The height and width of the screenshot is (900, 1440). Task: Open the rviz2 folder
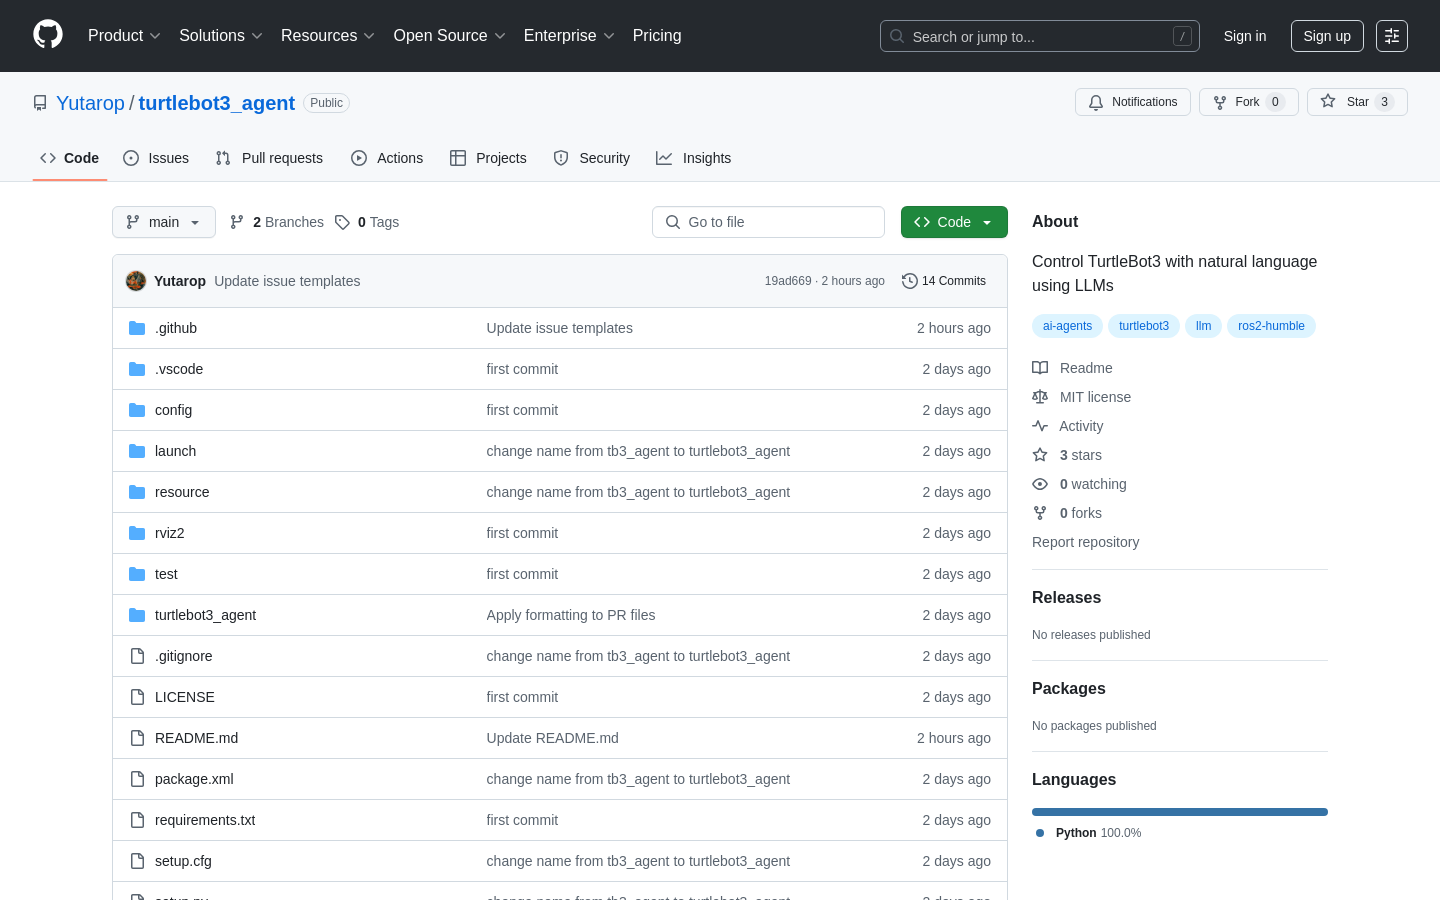(169, 533)
